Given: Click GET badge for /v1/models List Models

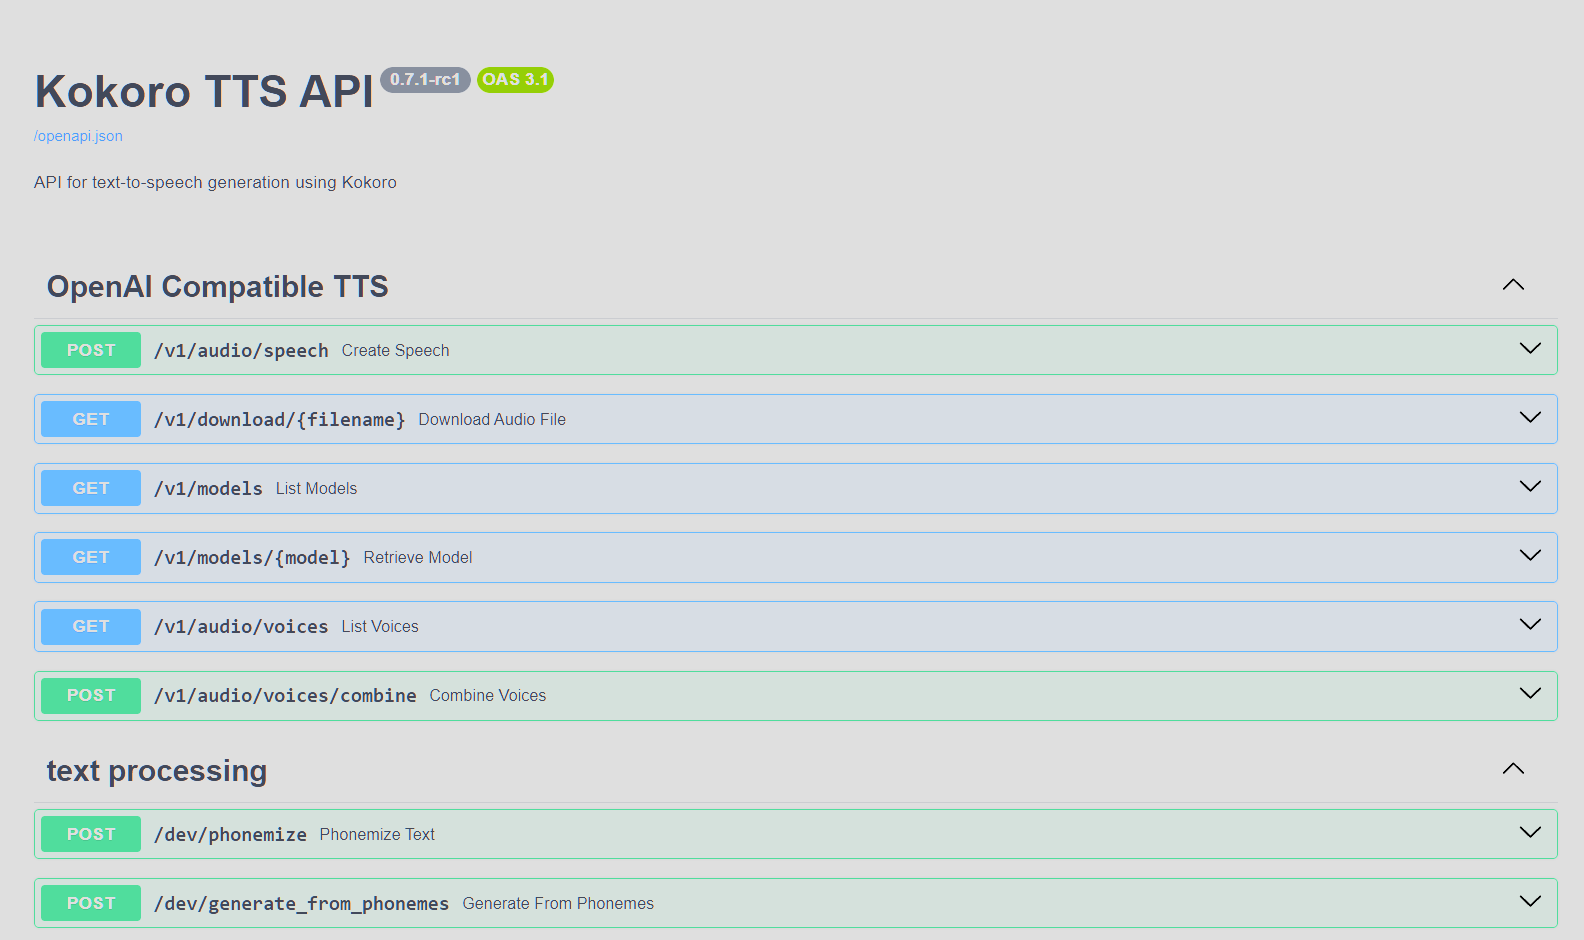Looking at the screenshot, I should pyautogui.click(x=91, y=488).
